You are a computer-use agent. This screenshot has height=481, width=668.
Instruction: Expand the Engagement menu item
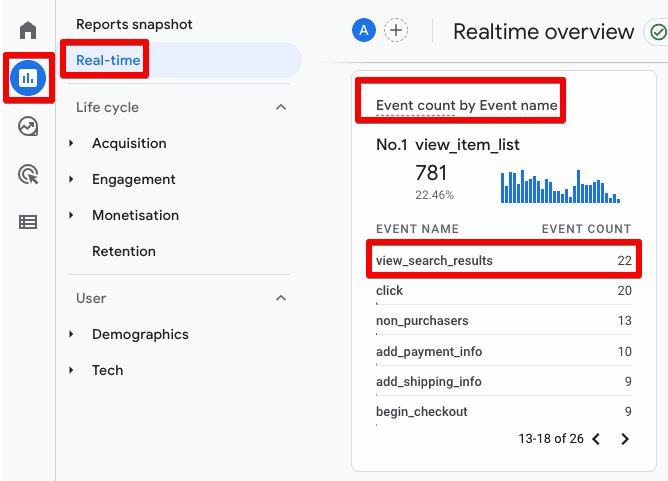72,180
